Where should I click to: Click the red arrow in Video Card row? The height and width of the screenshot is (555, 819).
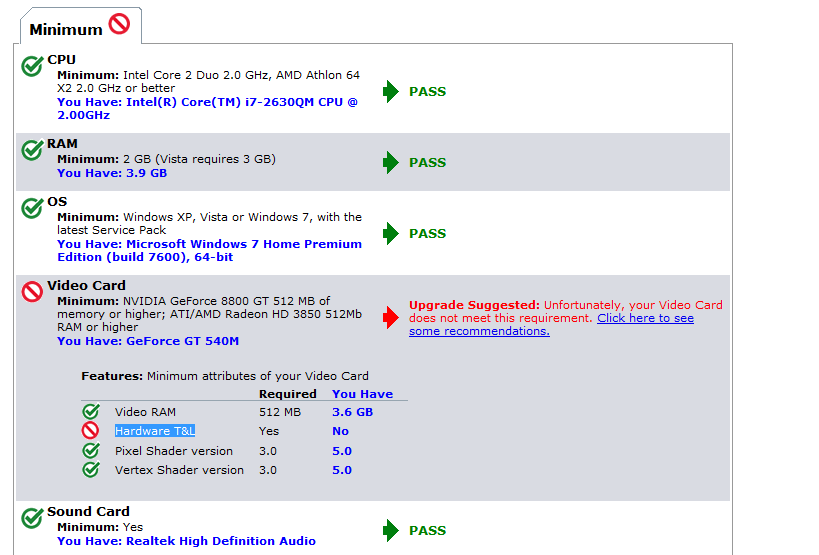click(391, 317)
